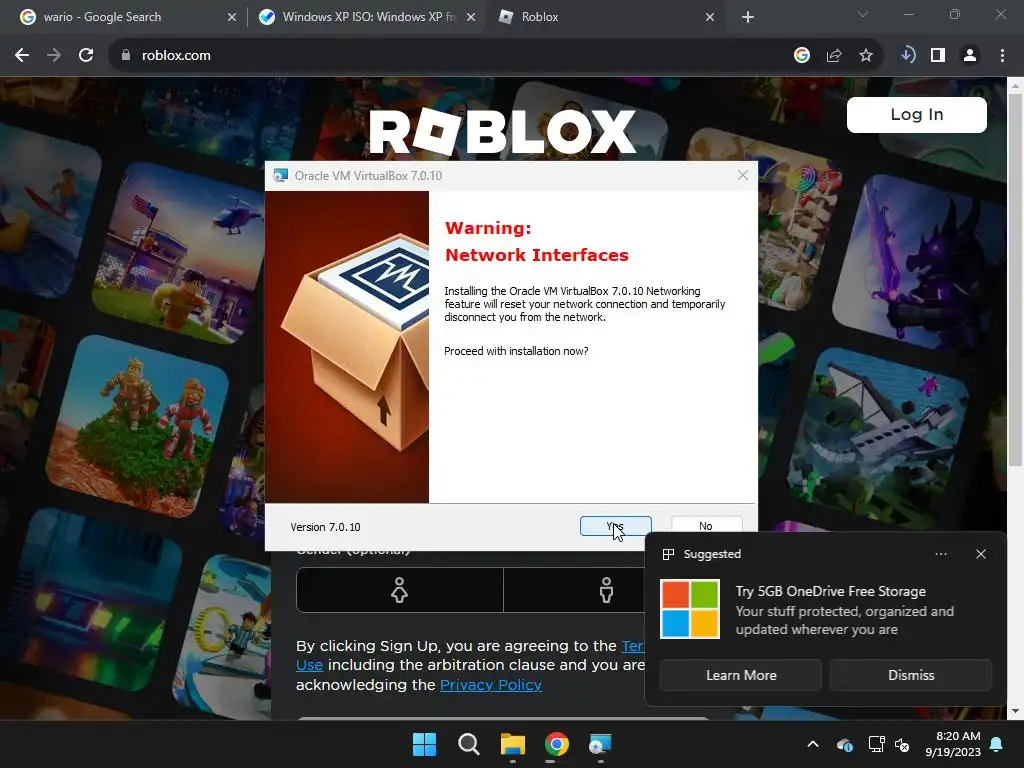Viewport: 1024px width, 768px height.
Task: Select the Roblox browser tab
Action: (x=604, y=17)
